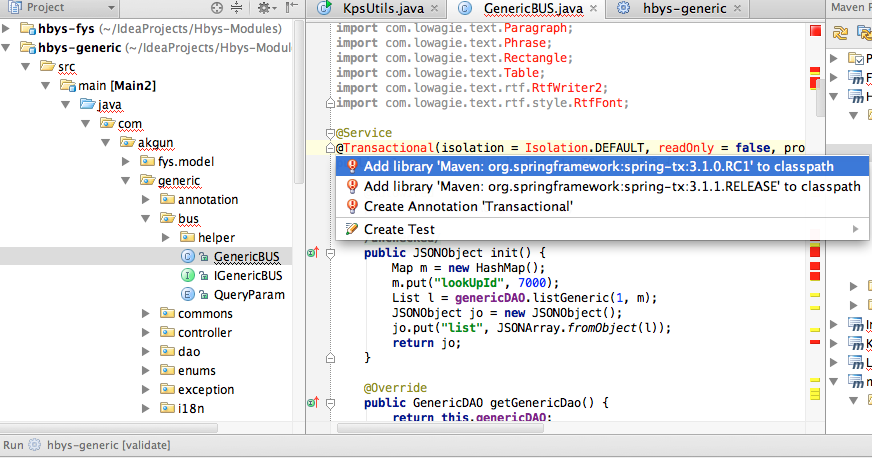Close the GenericBUS.java tab
The width and height of the screenshot is (872, 458).
point(593,8)
